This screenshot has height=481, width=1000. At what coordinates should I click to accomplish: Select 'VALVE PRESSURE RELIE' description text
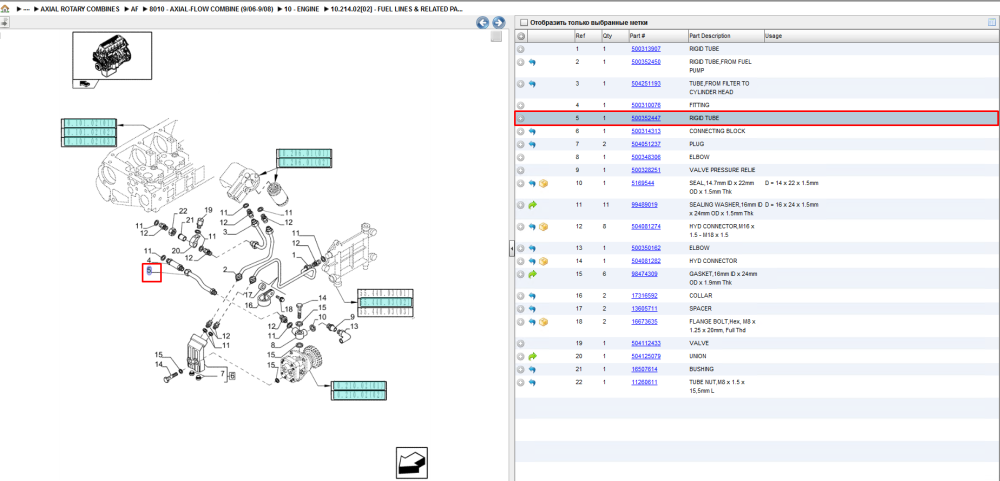coord(721,170)
